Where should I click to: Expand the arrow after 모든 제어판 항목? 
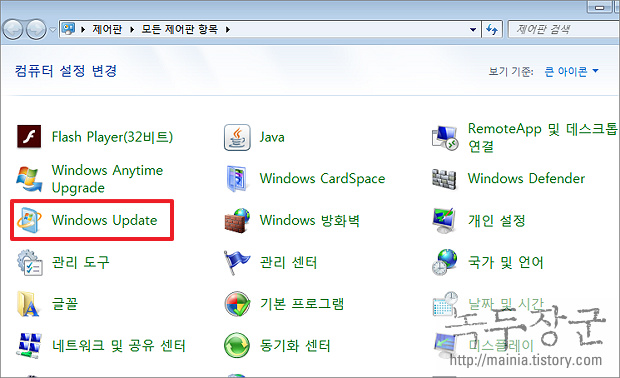[228, 29]
